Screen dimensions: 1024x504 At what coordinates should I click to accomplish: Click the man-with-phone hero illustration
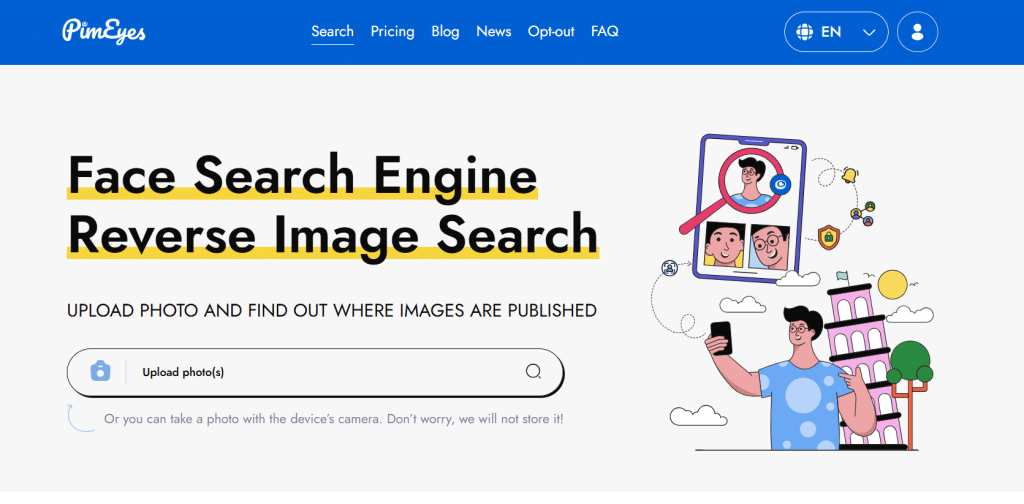click(794, 292)
